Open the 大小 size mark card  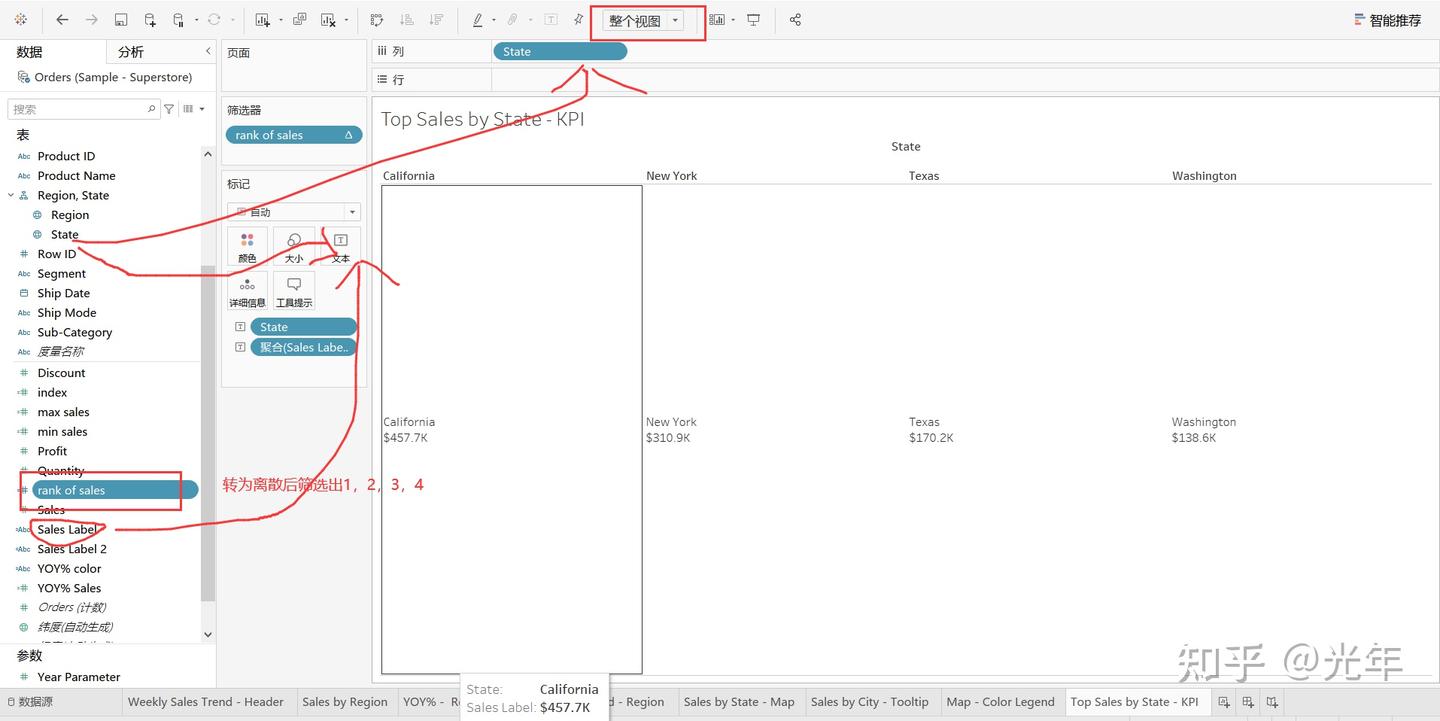[294, 247]
